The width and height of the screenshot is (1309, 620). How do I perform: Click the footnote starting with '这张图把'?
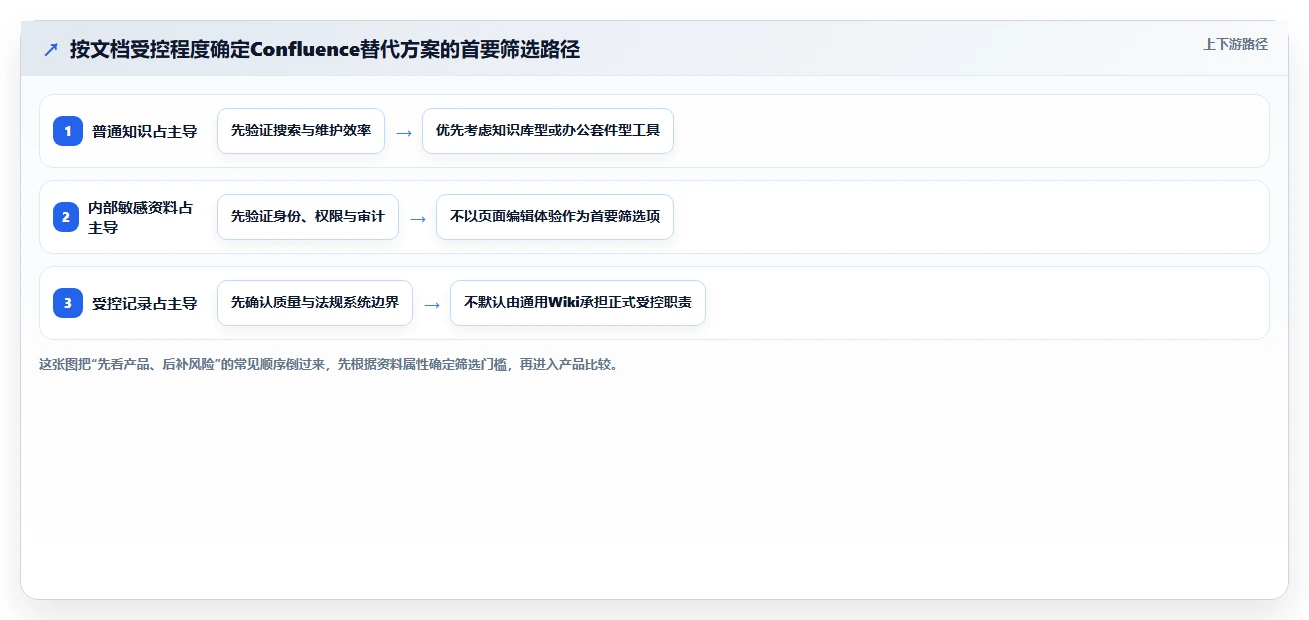click(328, 365)
